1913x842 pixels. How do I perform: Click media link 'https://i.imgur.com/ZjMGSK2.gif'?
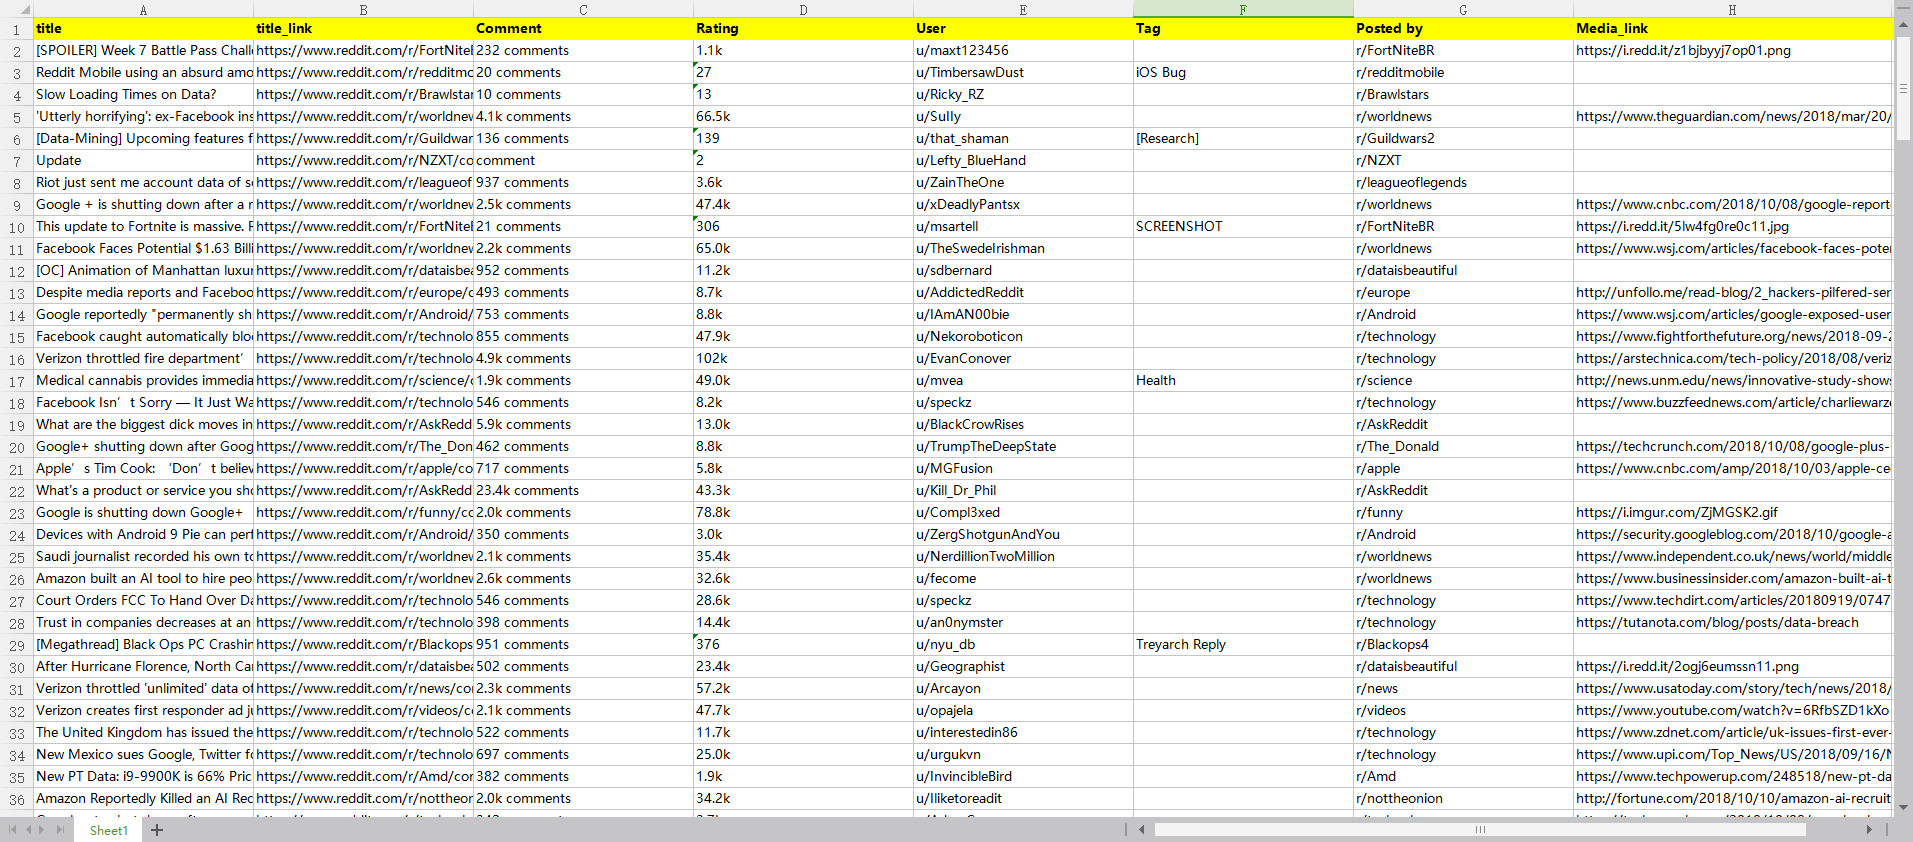[x=1732, y=512]
